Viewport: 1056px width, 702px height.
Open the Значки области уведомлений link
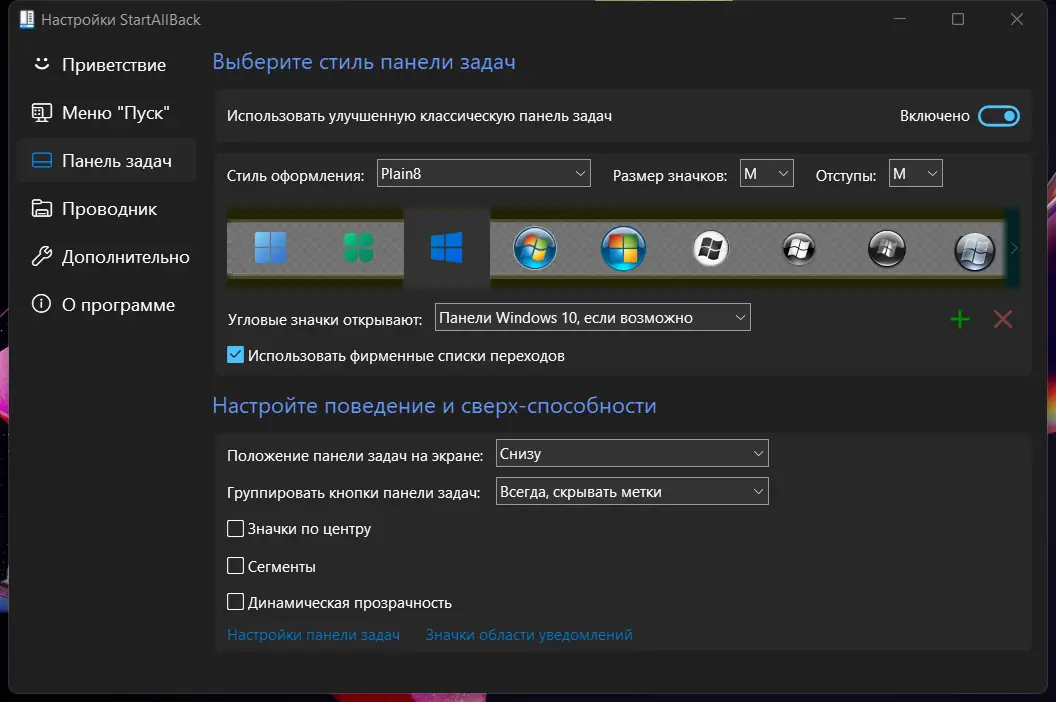point(528,634)
